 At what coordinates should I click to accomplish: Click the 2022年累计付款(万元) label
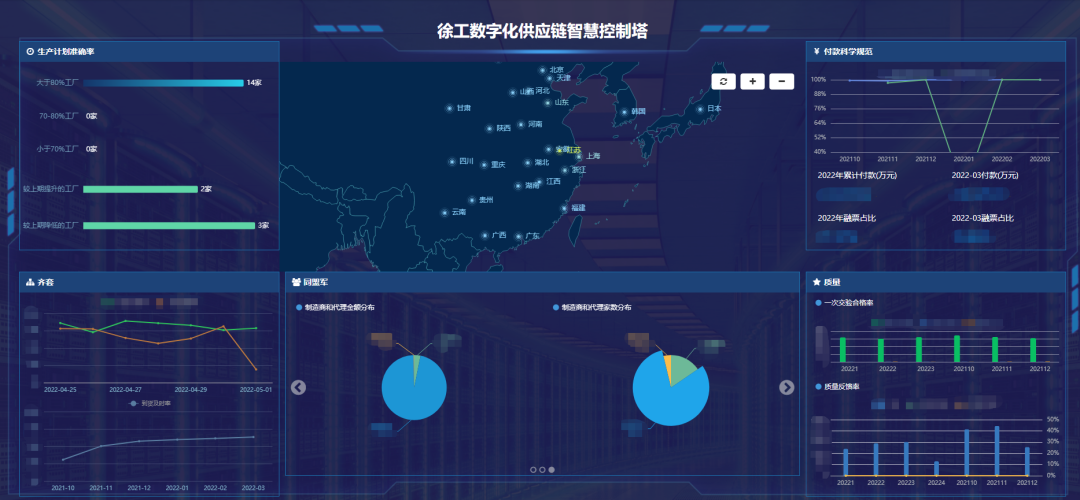click(857, 176)
